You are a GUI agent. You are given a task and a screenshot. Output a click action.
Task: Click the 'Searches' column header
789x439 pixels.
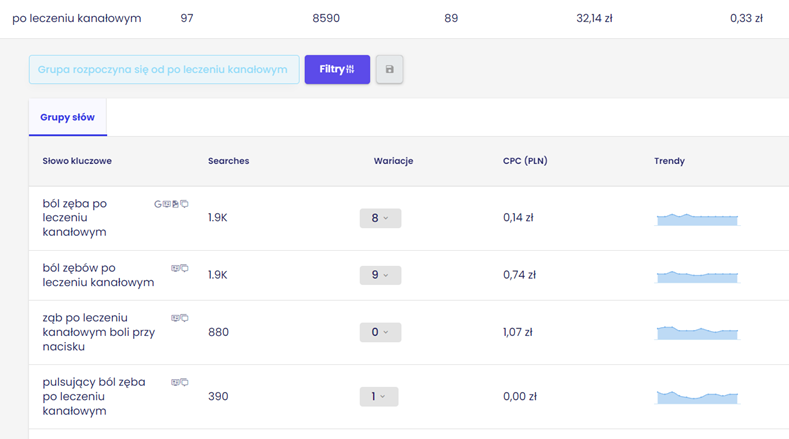point(228,161)
